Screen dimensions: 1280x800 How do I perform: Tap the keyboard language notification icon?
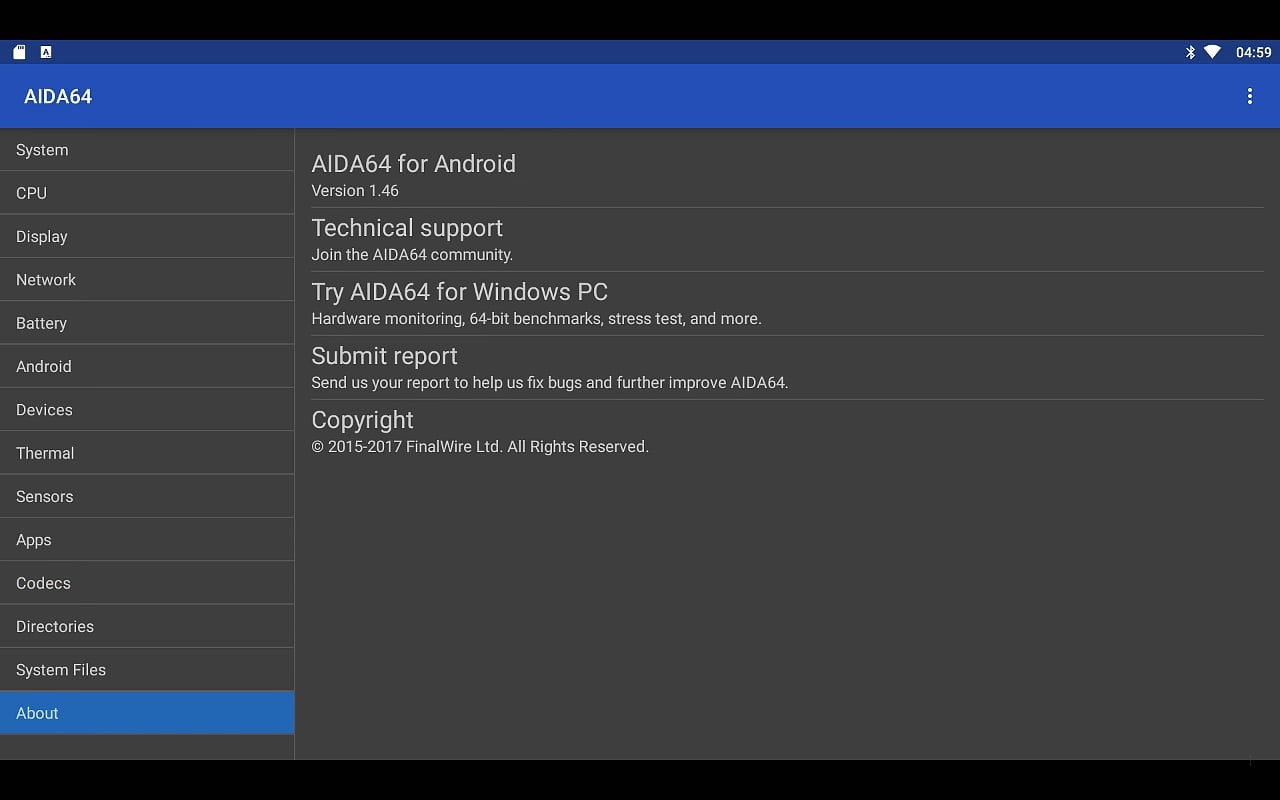(x=46, y=52)
